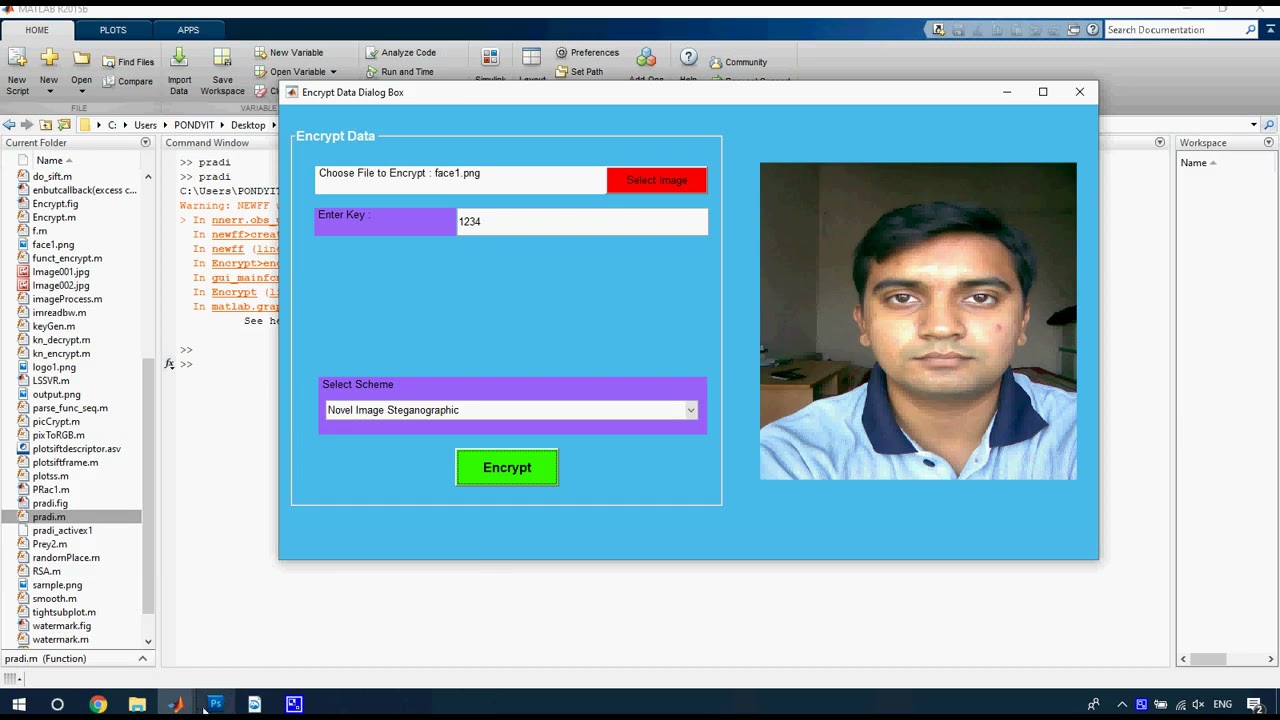The image size is (1280, 720).
Task: Click the browse for folder icon
Action: [x=65, y=125]
